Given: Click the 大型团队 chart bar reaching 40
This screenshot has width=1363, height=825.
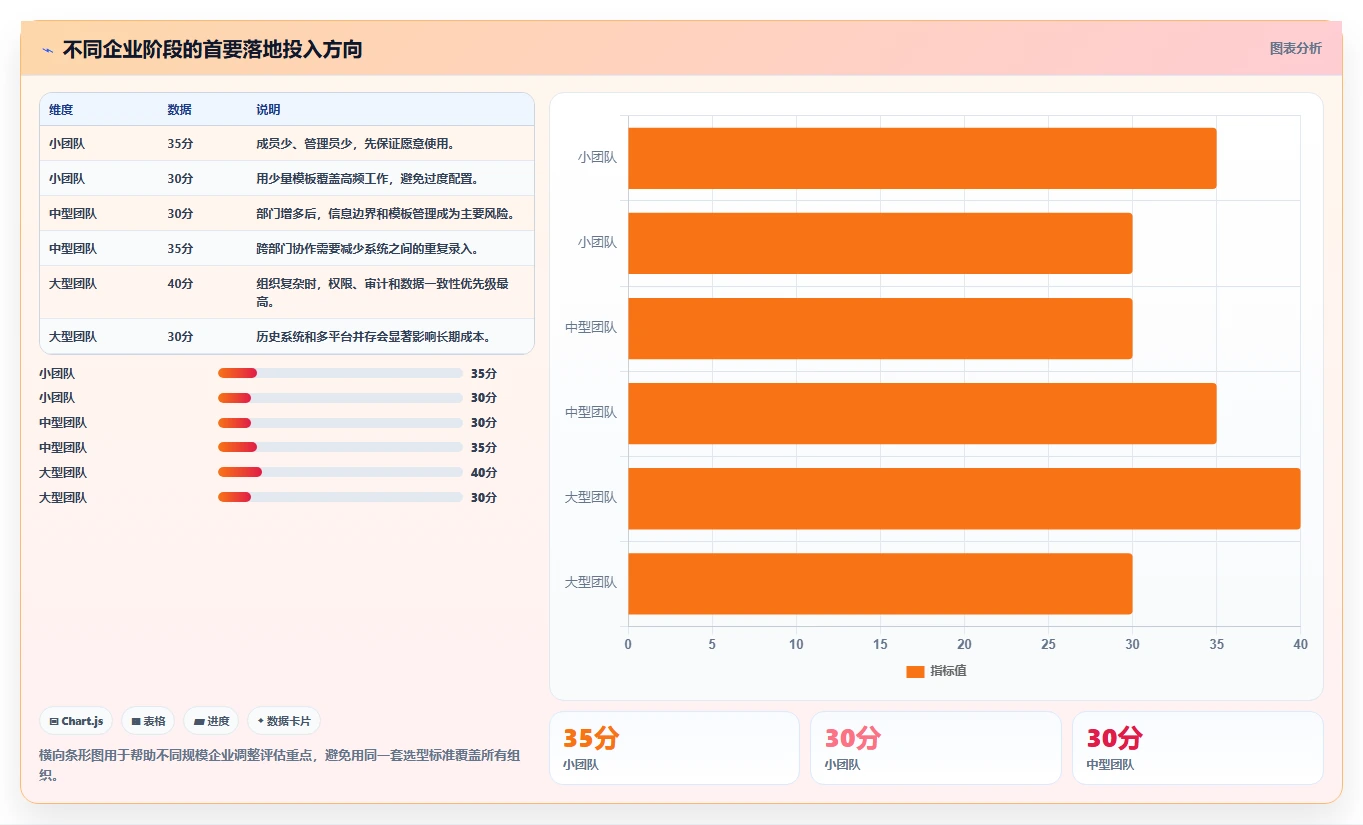Looking at the screenshot, I should pyautogui.click(x=964, y=498).
